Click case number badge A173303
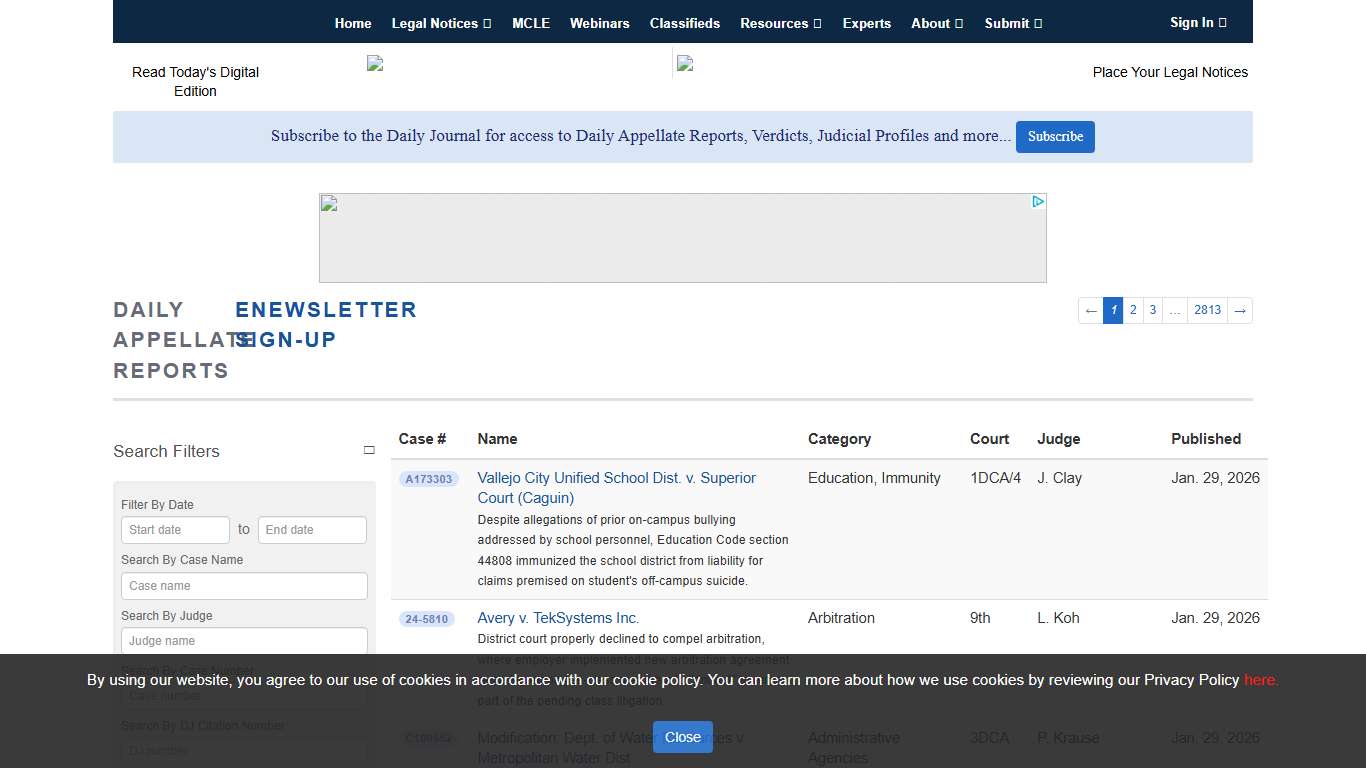This screenshot has height=768, width=1366. (x=428, y=479)
